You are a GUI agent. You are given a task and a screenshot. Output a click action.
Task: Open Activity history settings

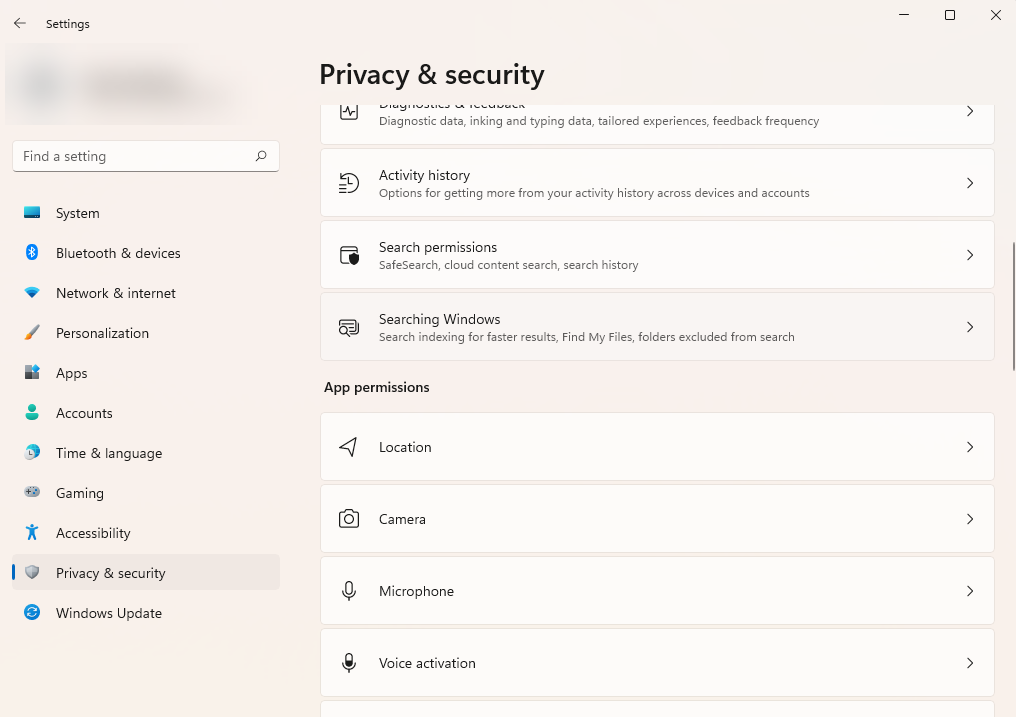coord(657,183)
